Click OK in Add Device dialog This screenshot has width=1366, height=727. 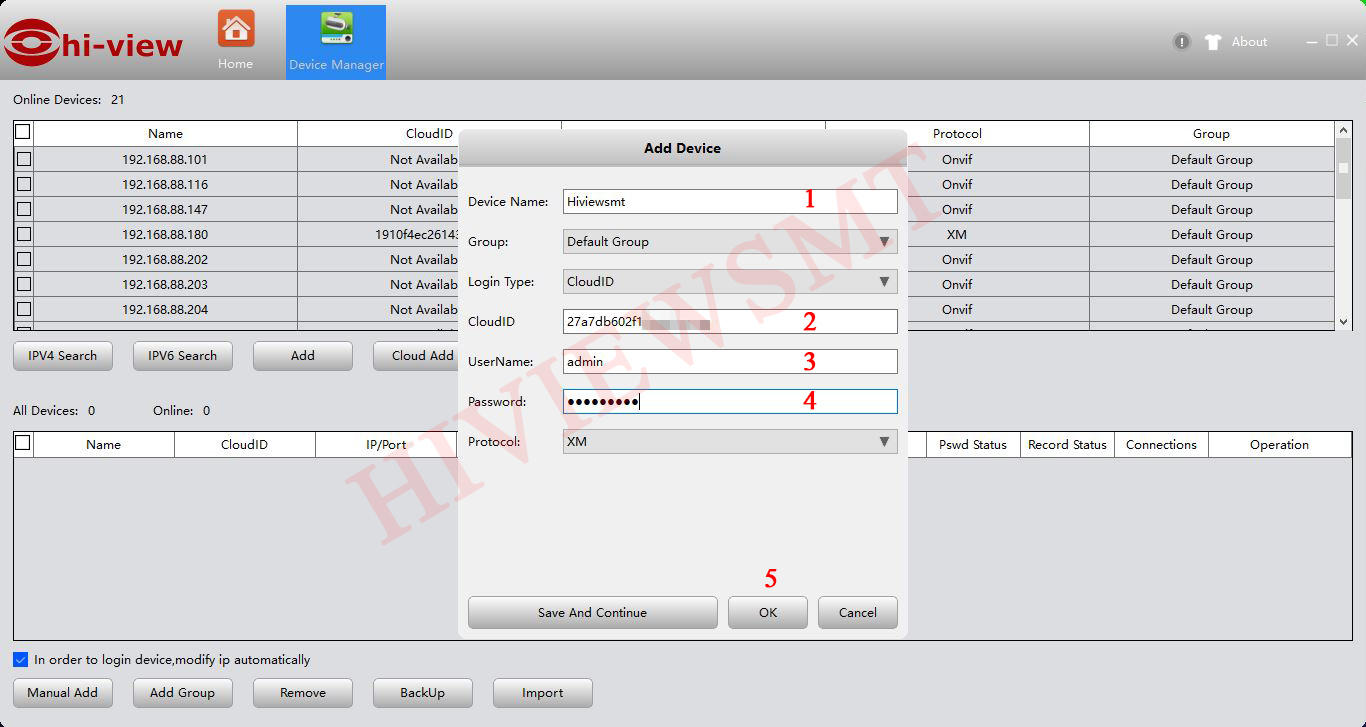coord(767,613)
